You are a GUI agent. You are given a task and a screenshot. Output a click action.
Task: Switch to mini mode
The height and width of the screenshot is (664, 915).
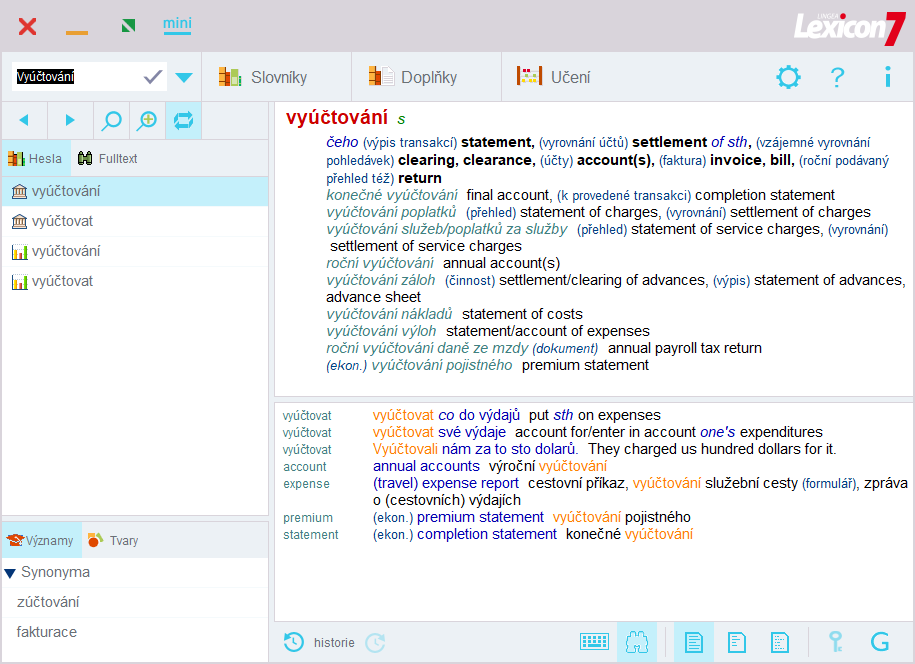(177, 25)
